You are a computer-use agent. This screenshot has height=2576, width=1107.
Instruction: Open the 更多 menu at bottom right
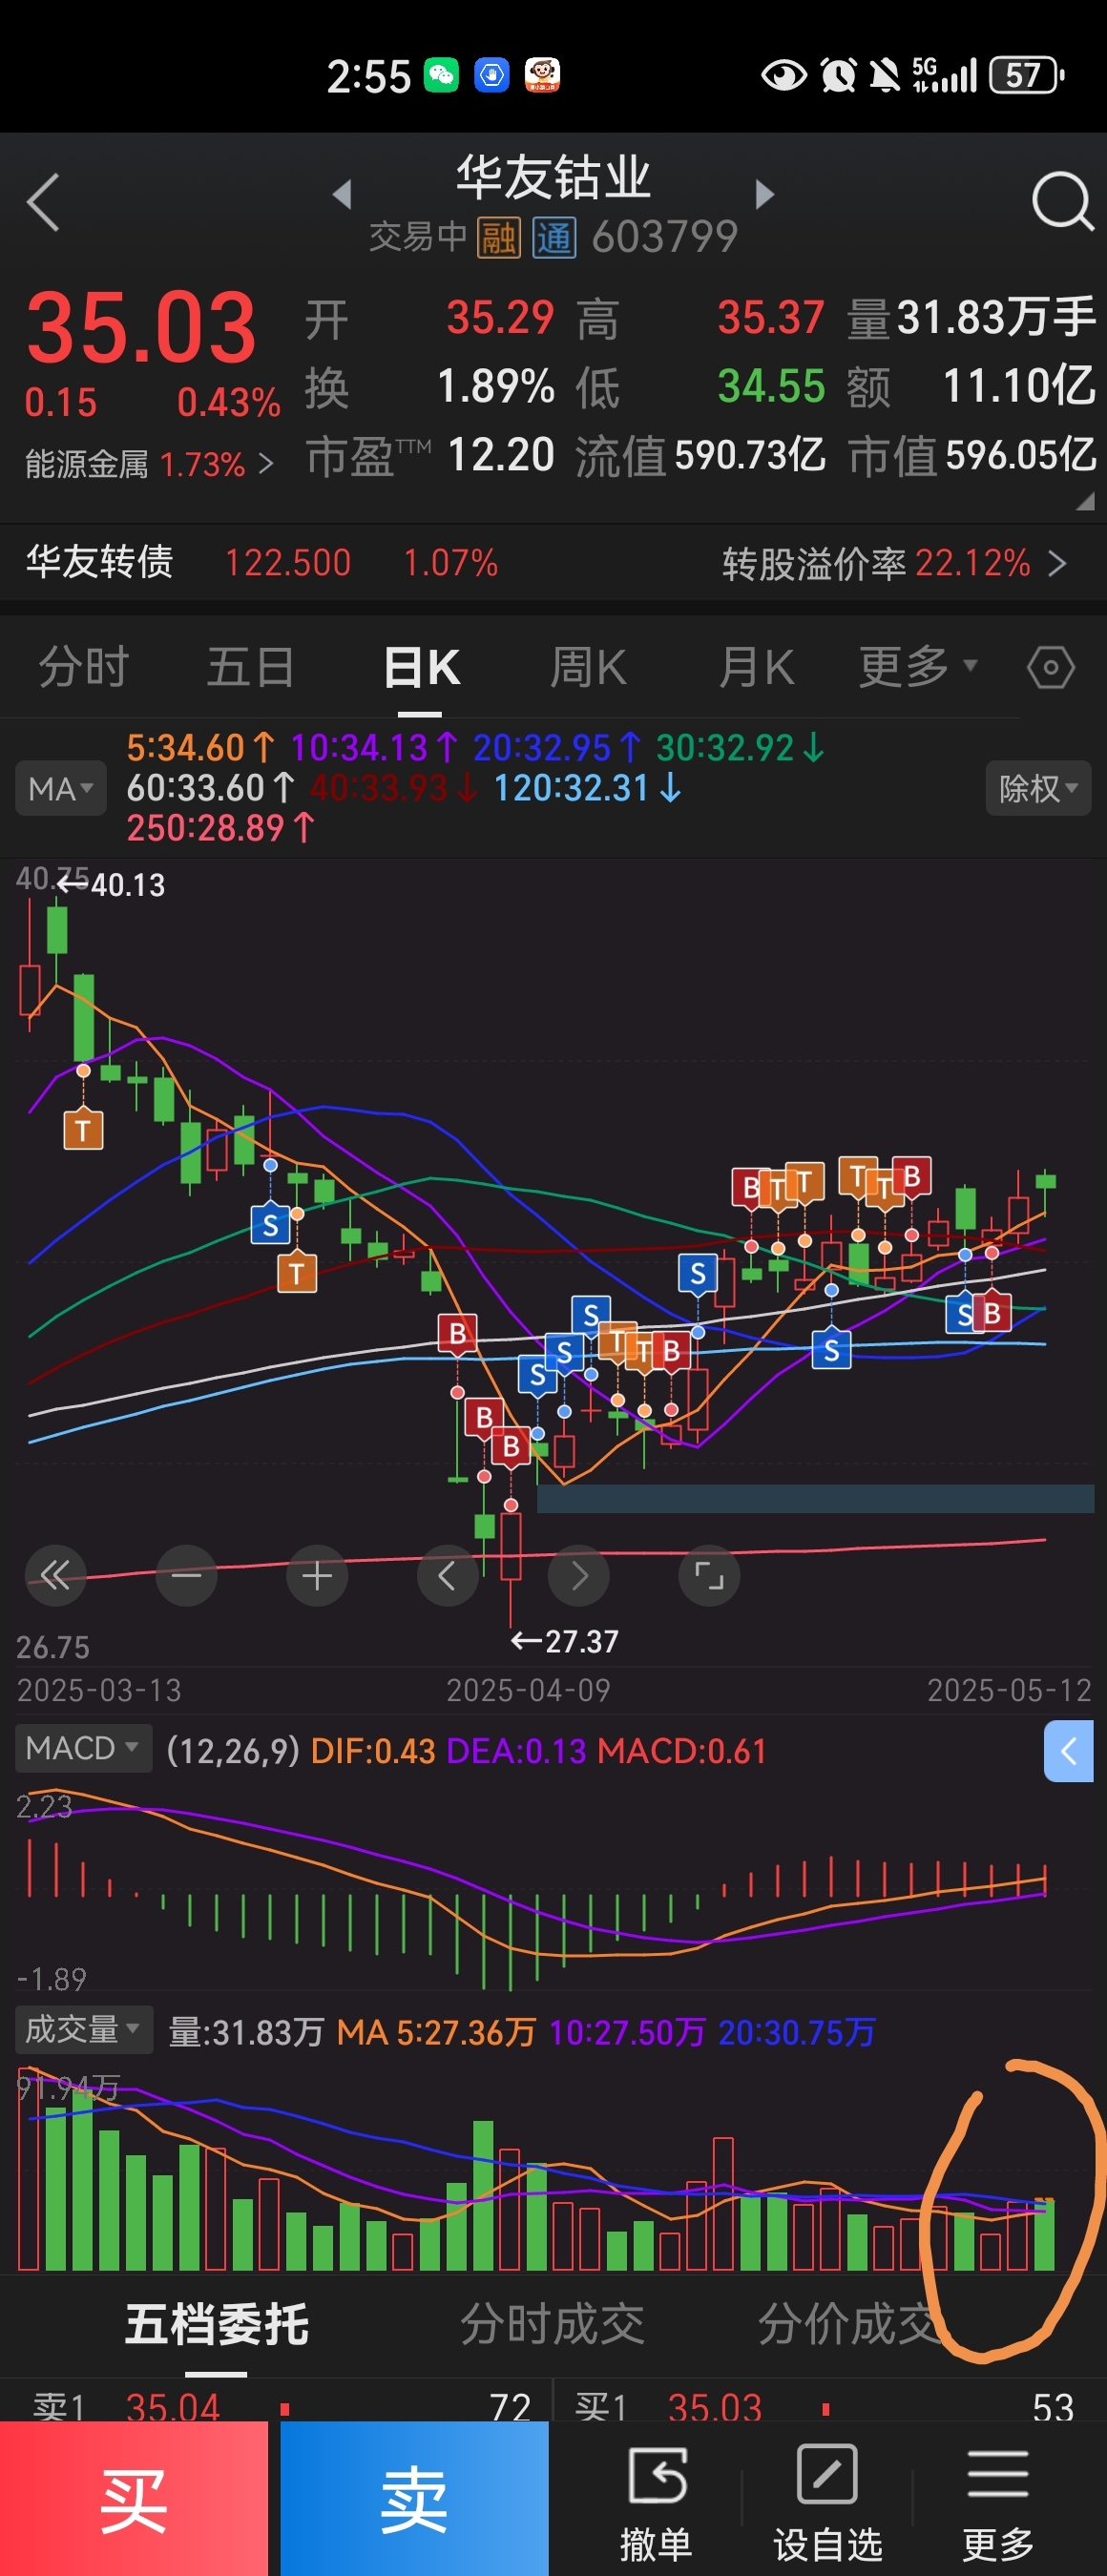[997, 2501]
